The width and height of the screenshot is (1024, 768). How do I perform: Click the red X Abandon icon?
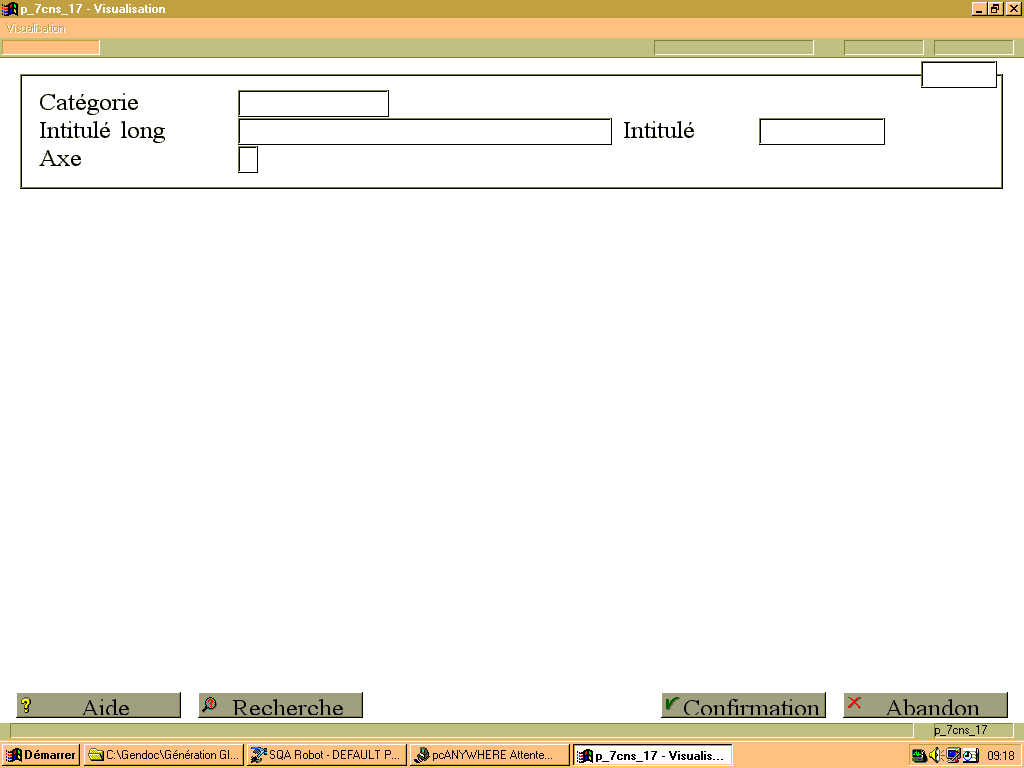click(x=854, y=703)
